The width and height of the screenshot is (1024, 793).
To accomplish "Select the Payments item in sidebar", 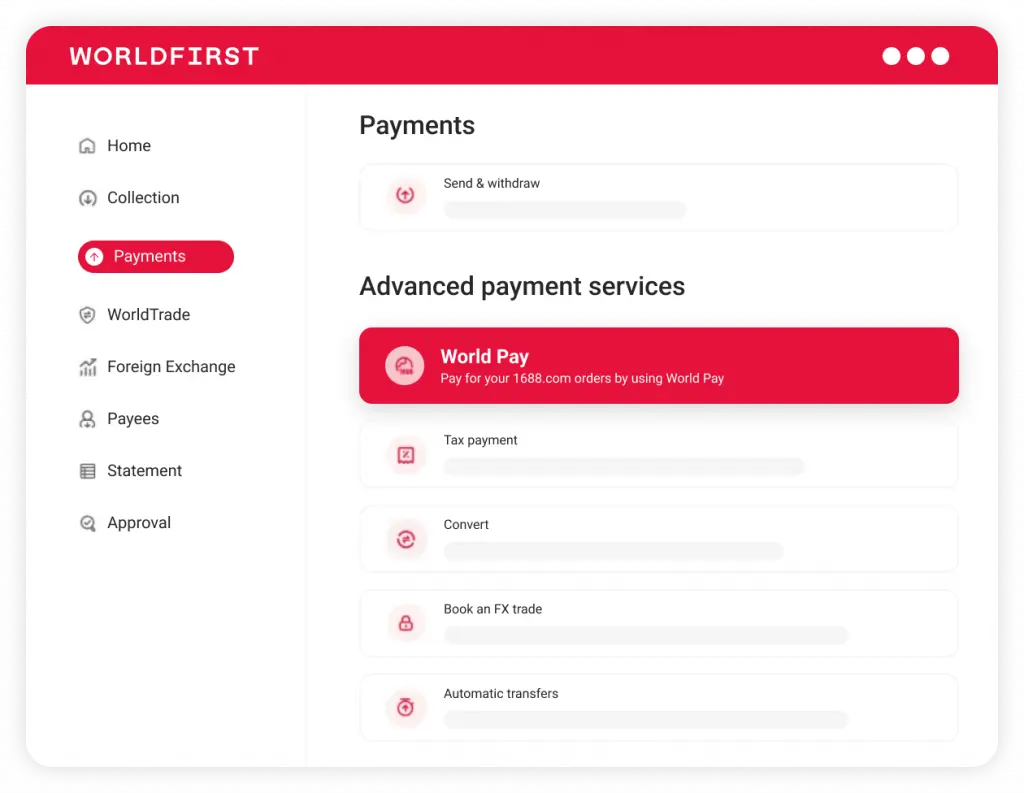I will point(156,257).
